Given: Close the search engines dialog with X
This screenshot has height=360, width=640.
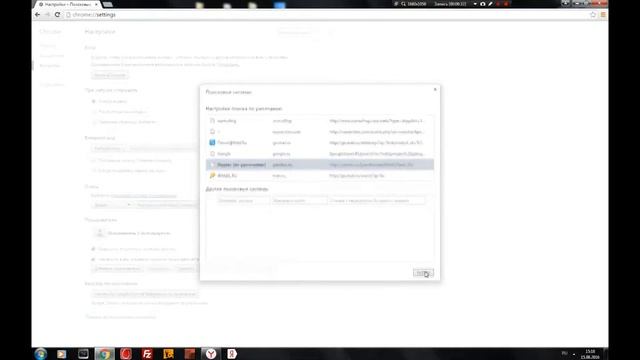Looking at the screenshot, I should point(435,89).
